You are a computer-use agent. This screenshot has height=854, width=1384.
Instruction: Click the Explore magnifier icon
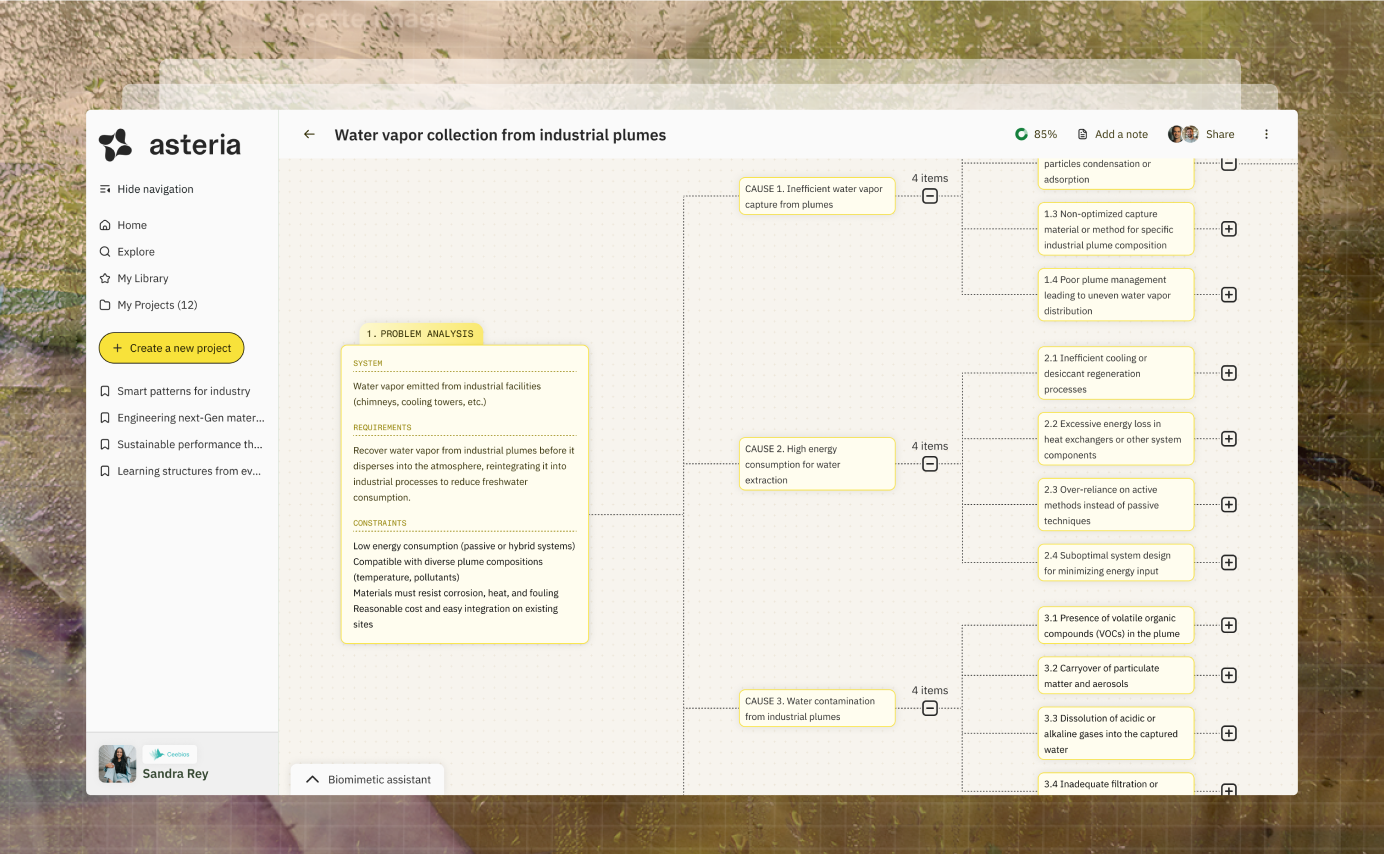105,252
